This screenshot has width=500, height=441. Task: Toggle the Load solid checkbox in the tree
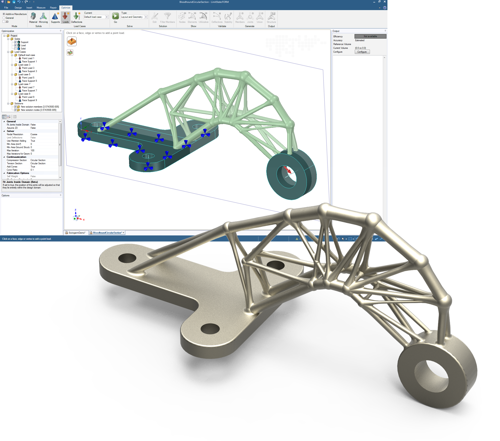coord(15,45)
